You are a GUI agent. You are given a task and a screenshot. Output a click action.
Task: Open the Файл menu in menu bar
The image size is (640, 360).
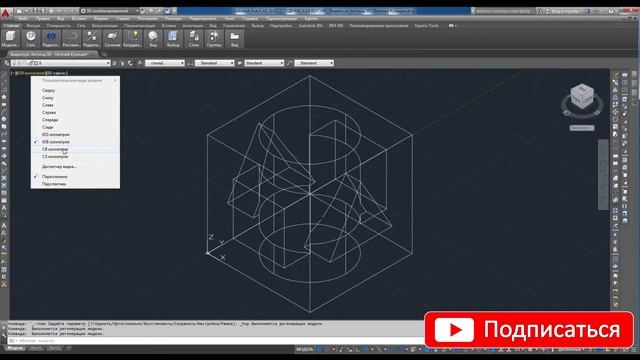[x=23, y=19]
